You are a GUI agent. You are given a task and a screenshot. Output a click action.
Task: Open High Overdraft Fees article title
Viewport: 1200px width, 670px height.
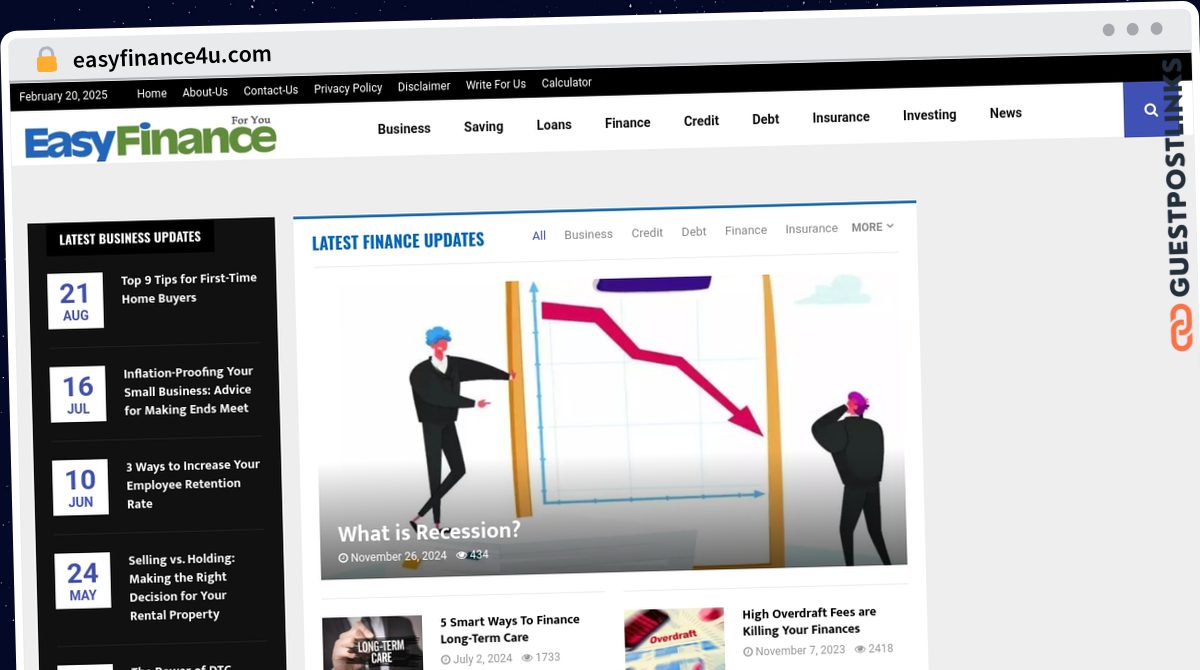coord(809,621)
